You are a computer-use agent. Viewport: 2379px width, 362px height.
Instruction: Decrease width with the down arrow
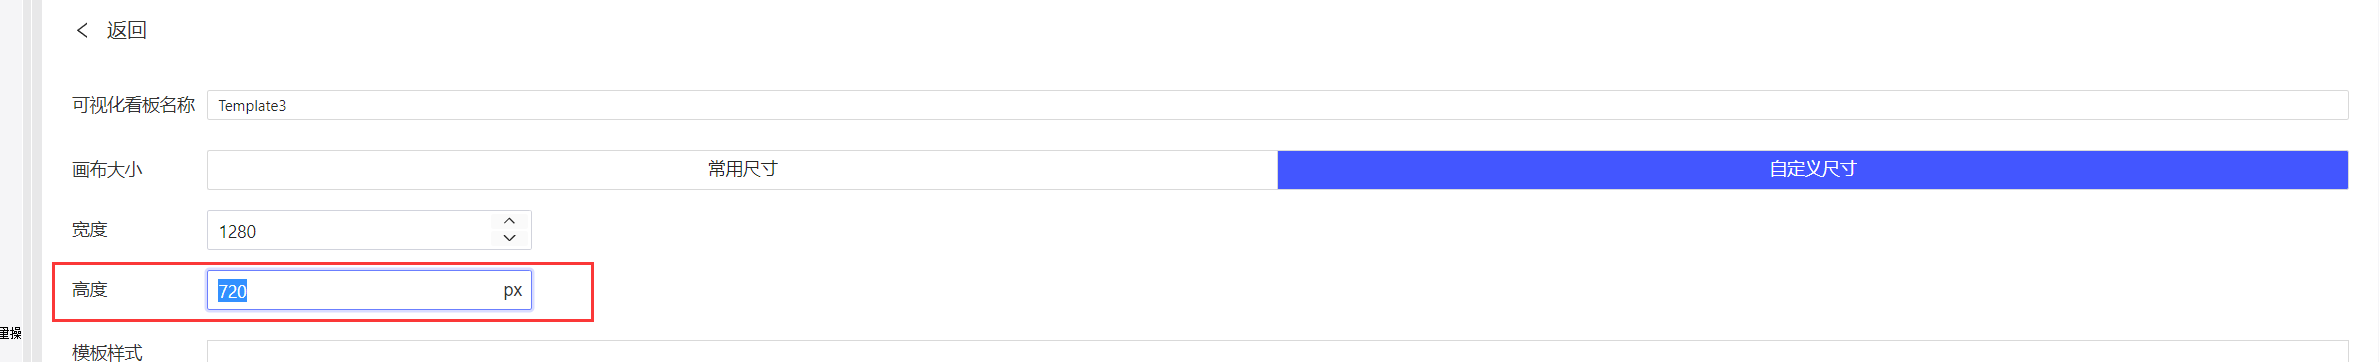pyautogui.click(x=510, y=238)
